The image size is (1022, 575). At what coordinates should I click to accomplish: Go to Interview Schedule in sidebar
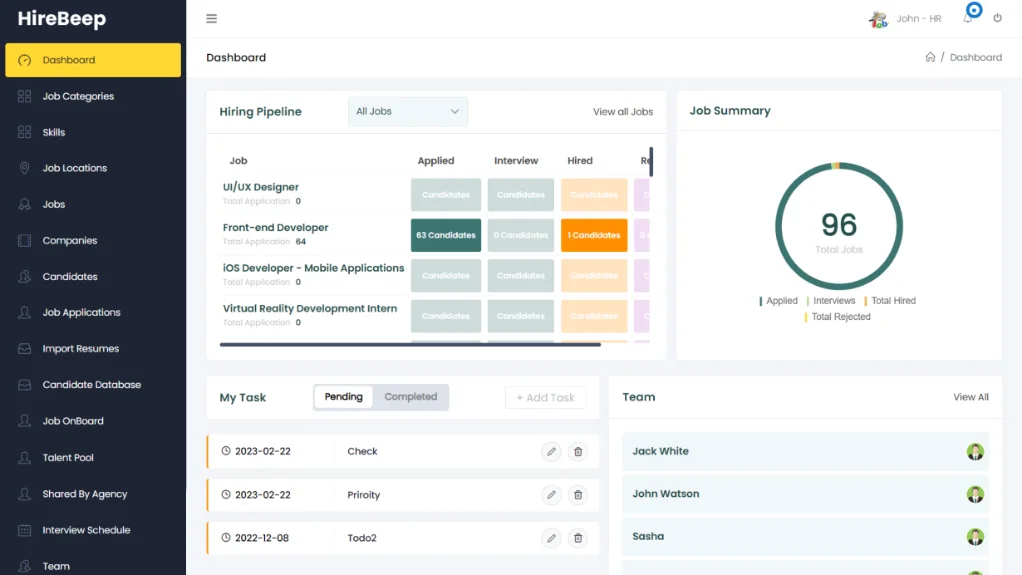pyautogui.click(x=86, y=530)
